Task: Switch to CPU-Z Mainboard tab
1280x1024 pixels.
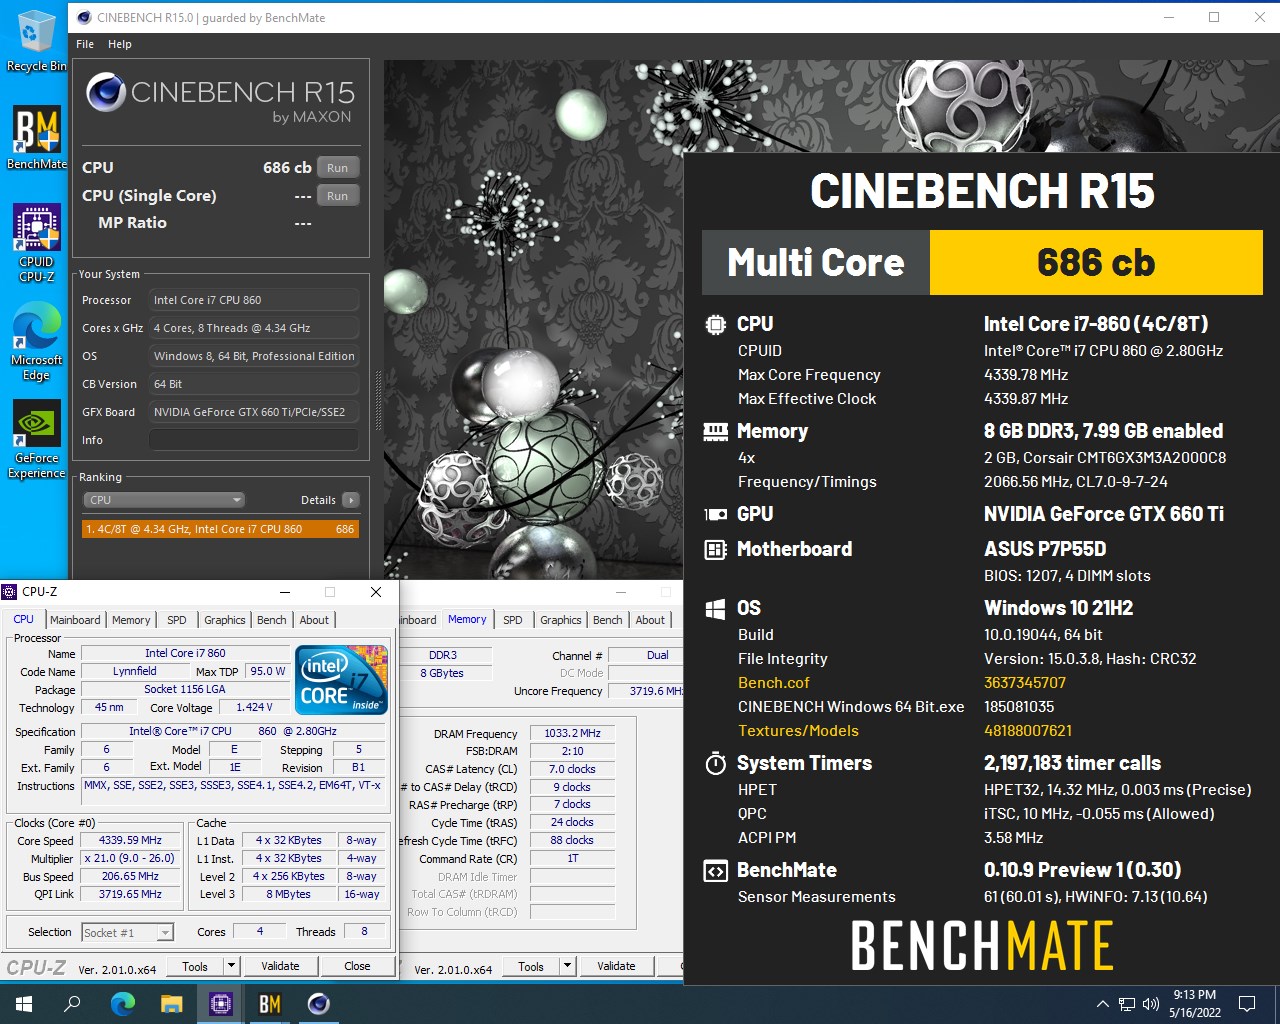Action: [75, 620]
